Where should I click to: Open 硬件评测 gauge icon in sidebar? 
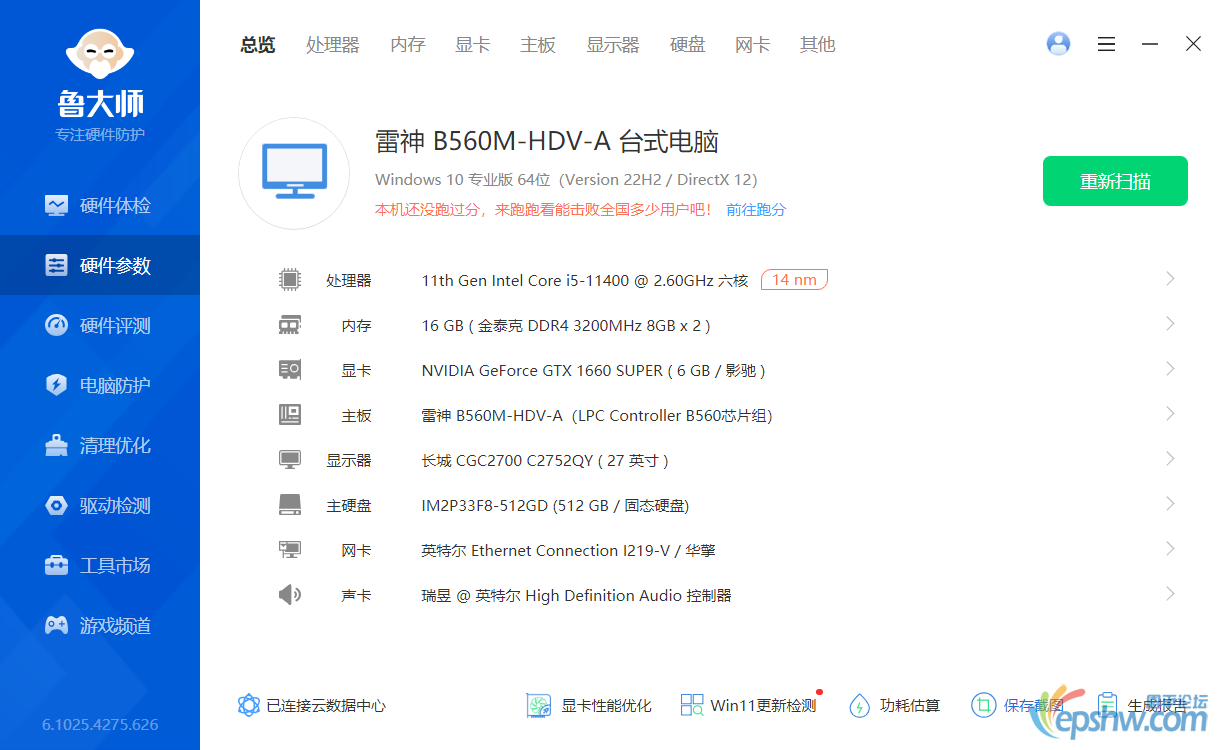coord(56,325)
